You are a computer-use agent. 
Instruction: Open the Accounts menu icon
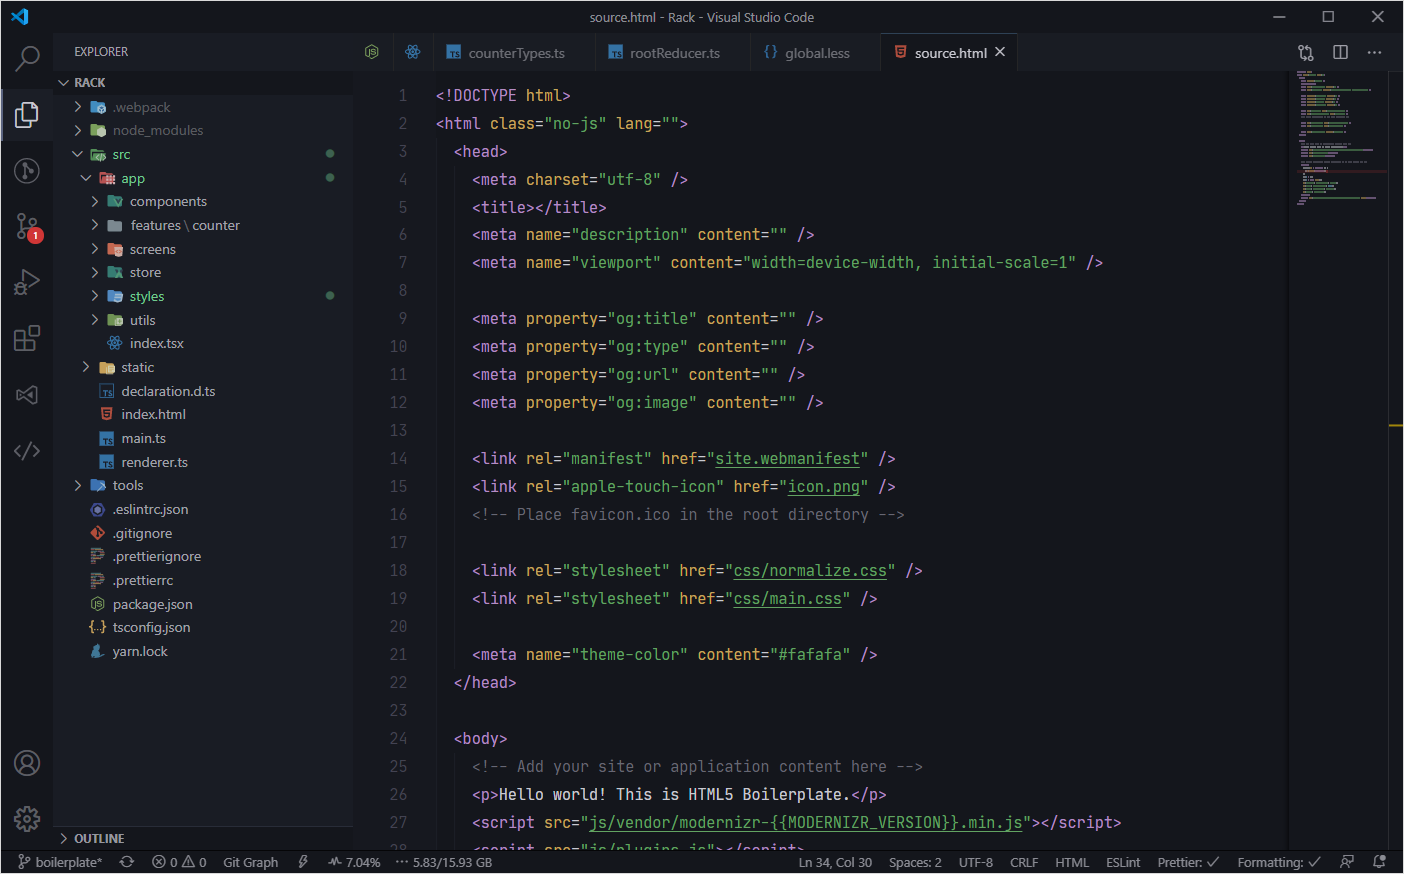point(27,763)
